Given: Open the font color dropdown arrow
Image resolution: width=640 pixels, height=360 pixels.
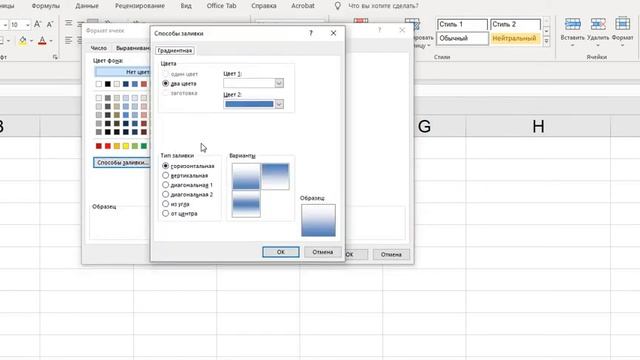Looking at the screenshot, I should click(x=51, y=41).
